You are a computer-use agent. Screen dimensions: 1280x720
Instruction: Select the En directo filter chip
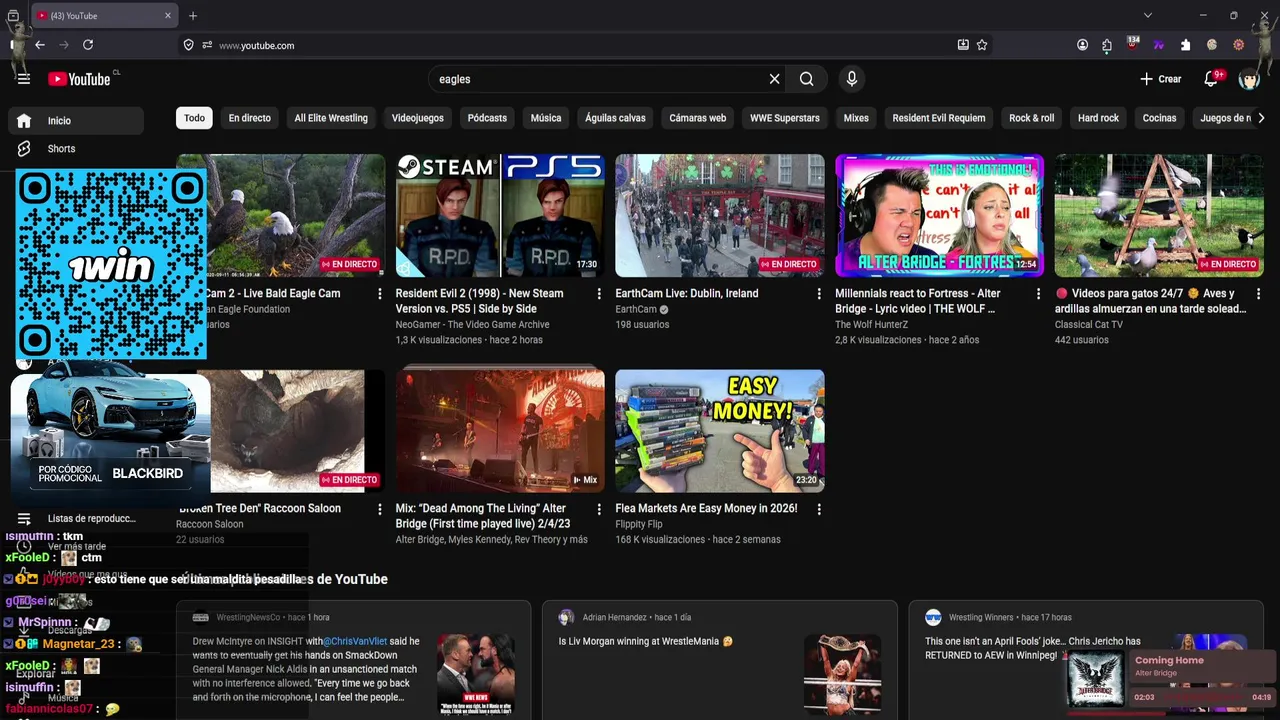(x=250, y=118)
